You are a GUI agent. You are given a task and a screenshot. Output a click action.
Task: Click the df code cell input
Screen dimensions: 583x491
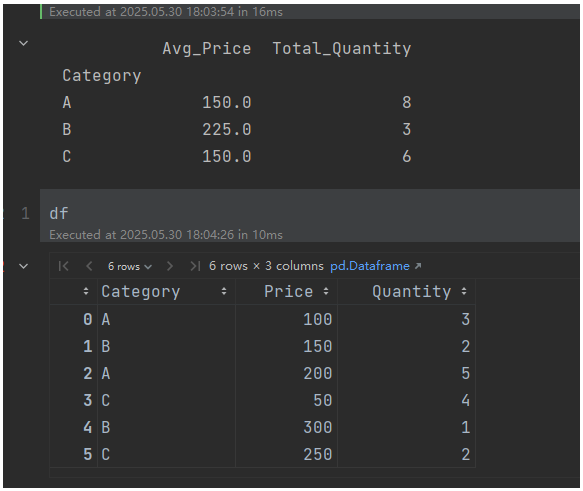coord(309,213)
